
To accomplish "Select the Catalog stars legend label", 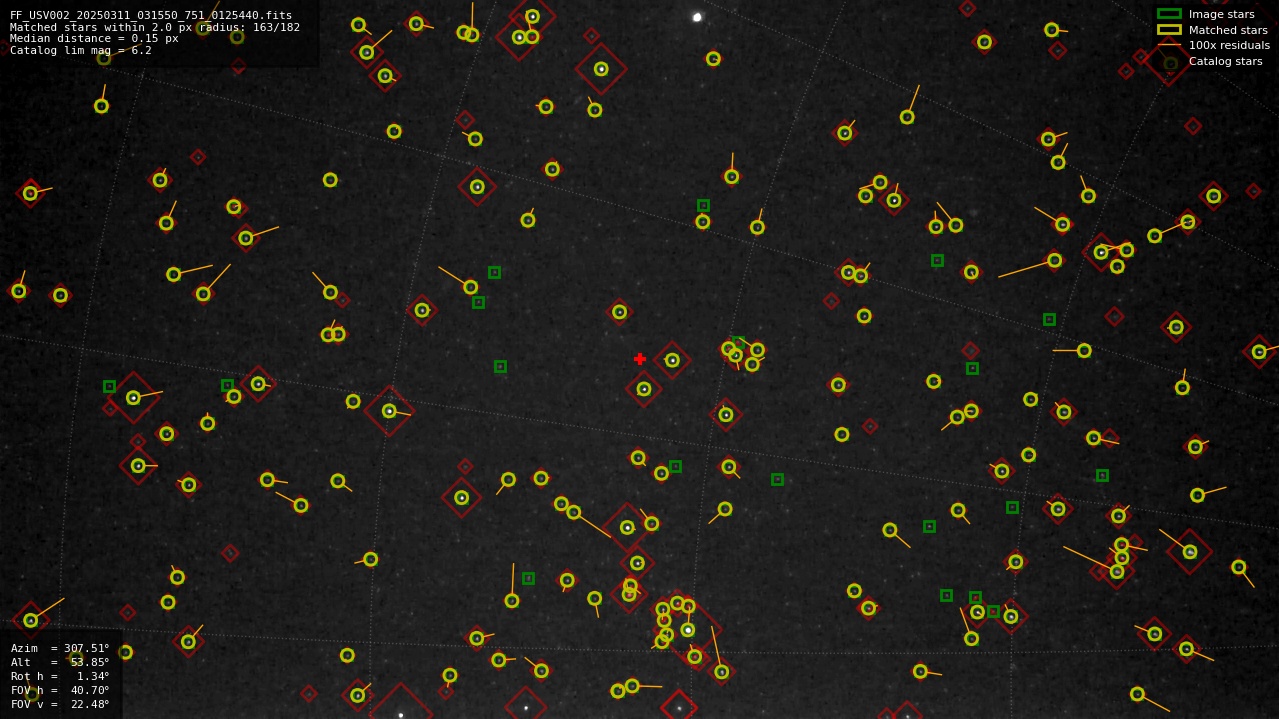I will coord(1225,61).
